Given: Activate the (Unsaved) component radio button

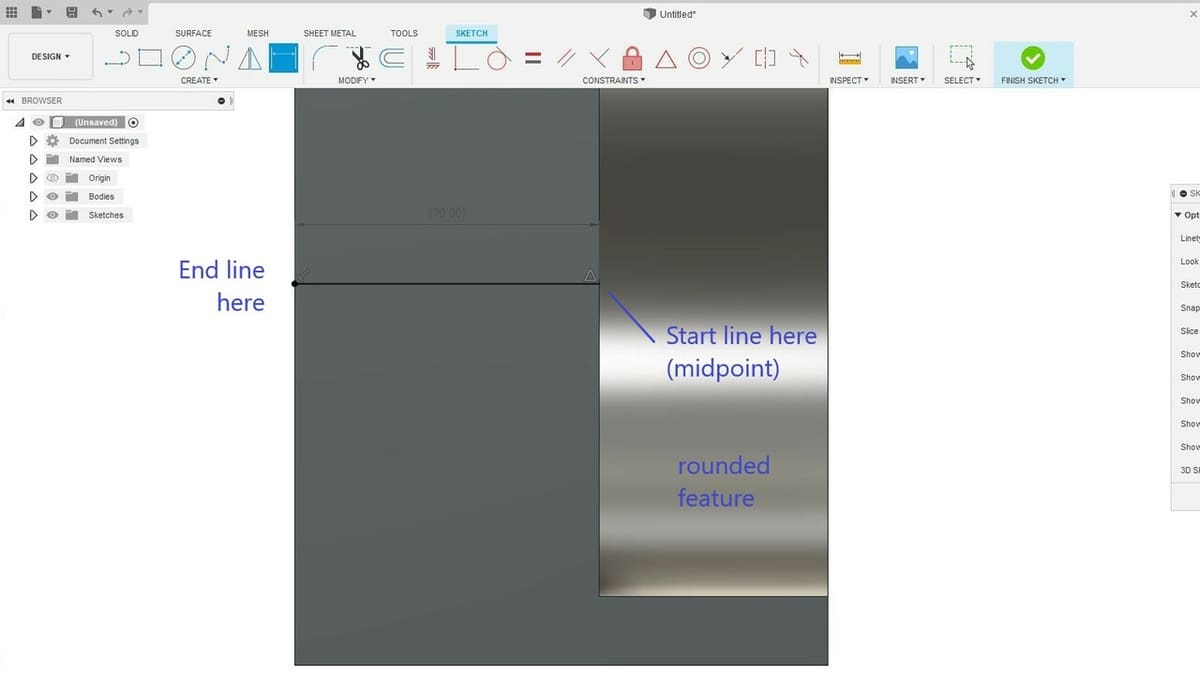Looking at the screenshot, I should [x=133, y=122].
